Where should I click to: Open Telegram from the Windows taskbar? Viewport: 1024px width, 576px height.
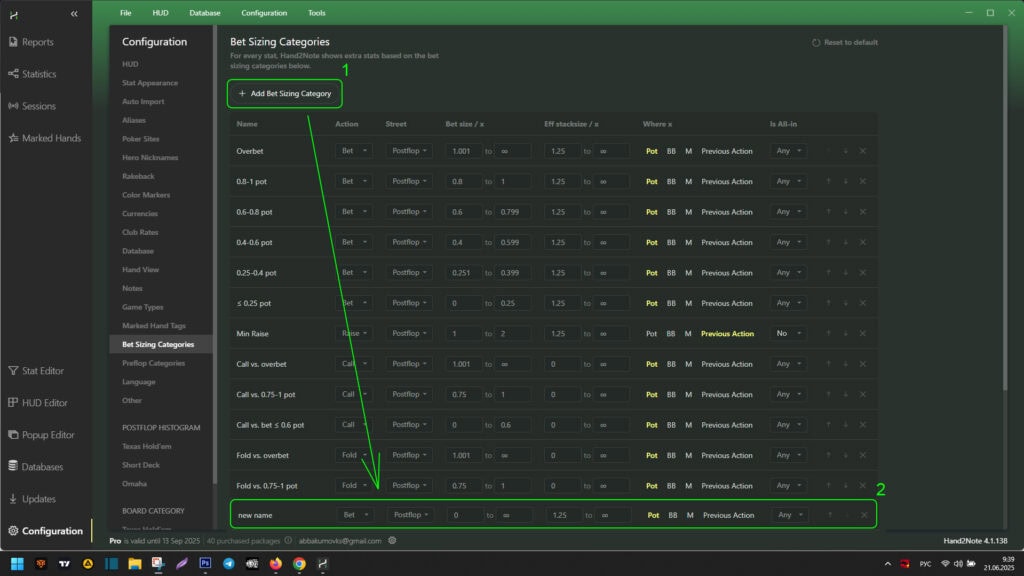coord(229,564)
